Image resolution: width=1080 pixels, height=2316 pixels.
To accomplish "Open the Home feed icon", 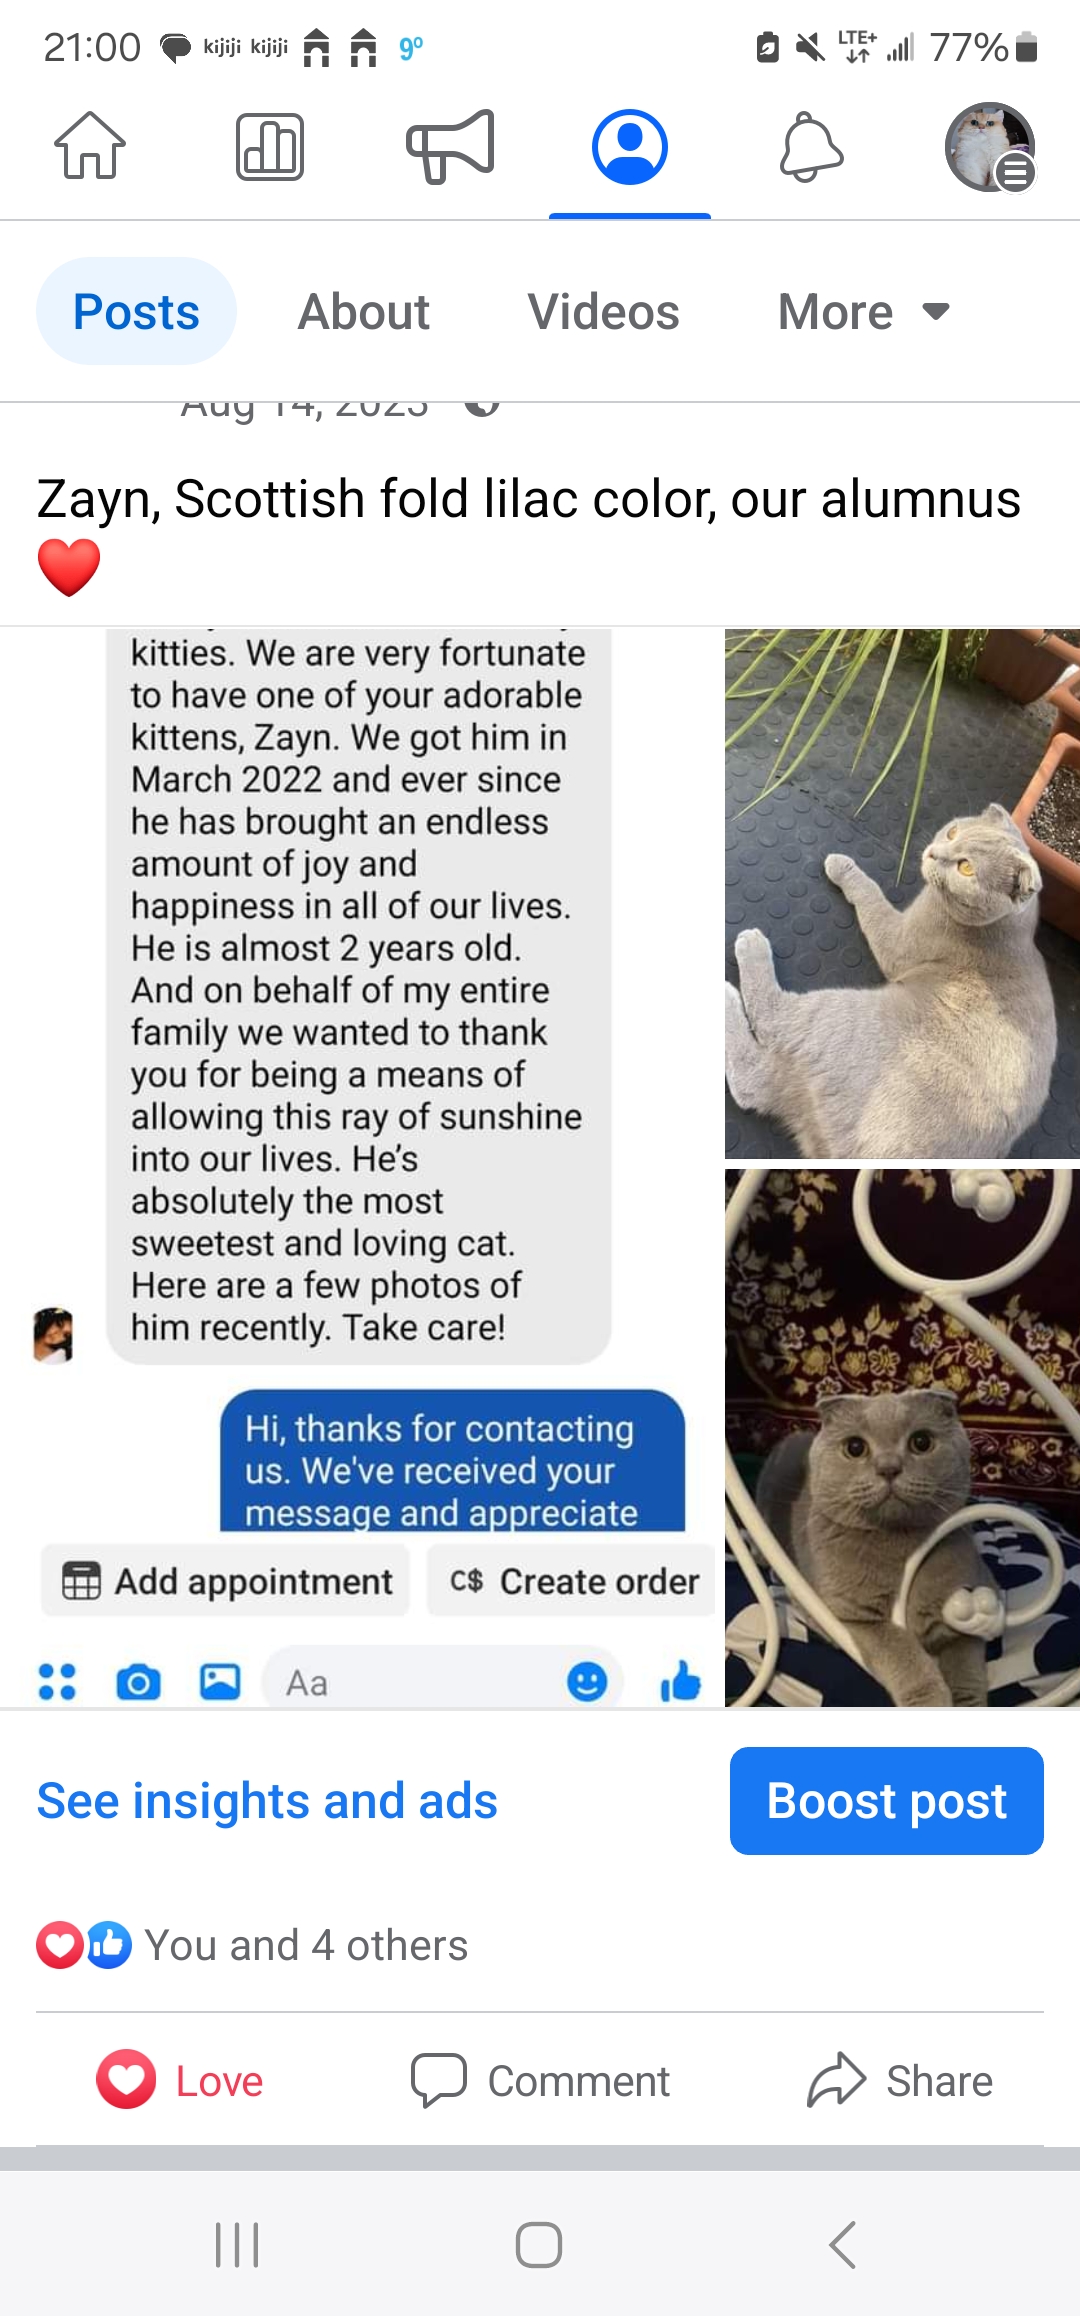I will tap(90, 146).
